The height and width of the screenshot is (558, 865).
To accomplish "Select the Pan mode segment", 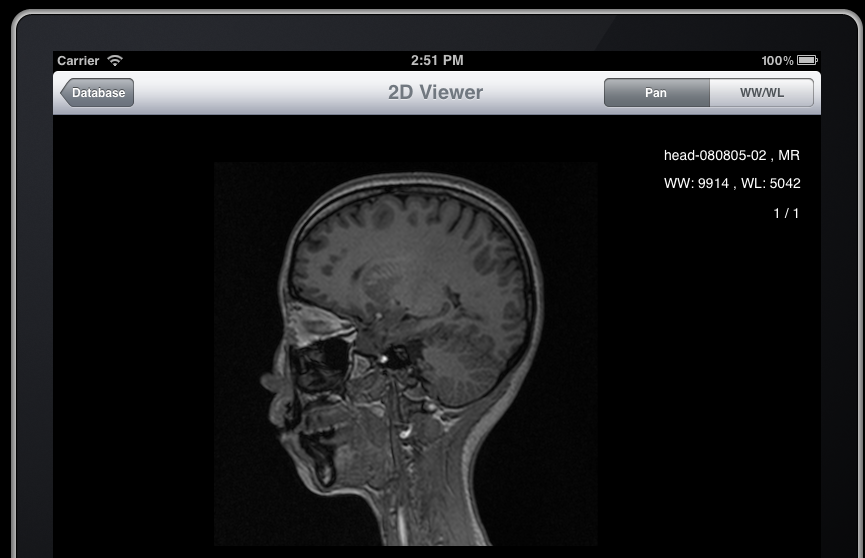I will click(656, 93).
